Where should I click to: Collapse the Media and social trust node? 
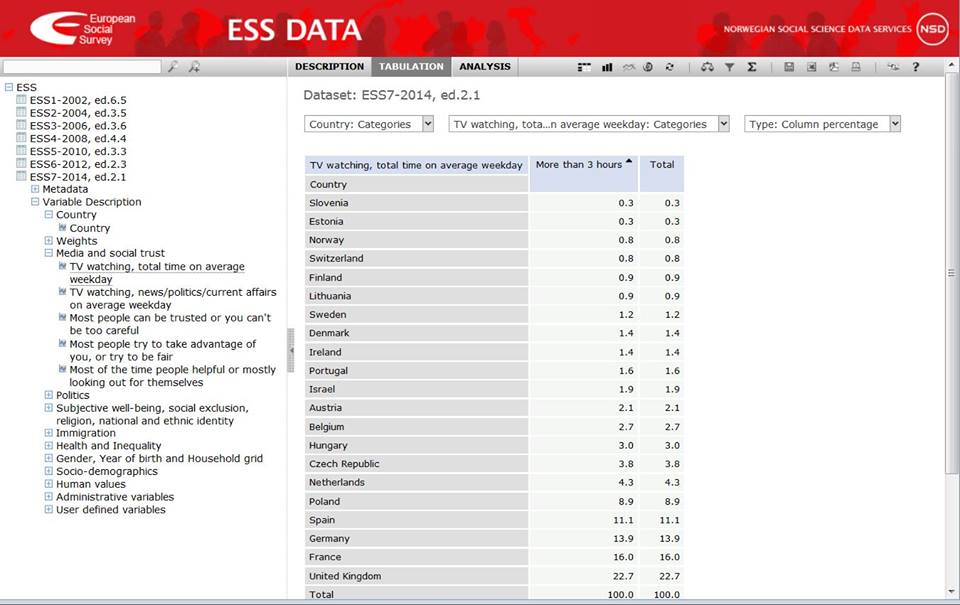[48, 252]
